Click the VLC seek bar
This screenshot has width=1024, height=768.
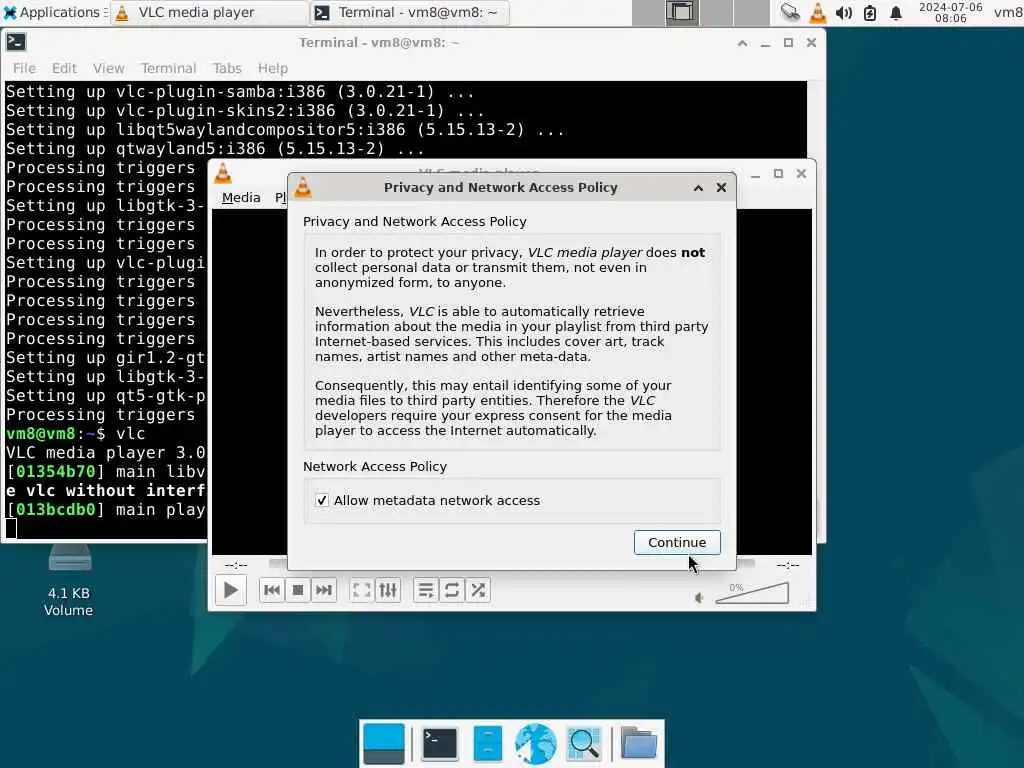click(512, 564)
